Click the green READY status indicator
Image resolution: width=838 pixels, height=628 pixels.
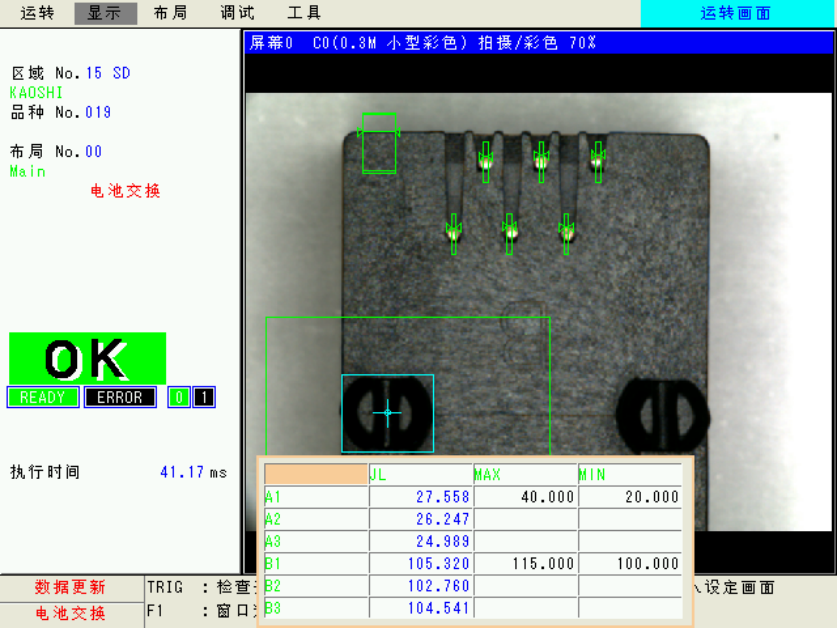[42, 397]
